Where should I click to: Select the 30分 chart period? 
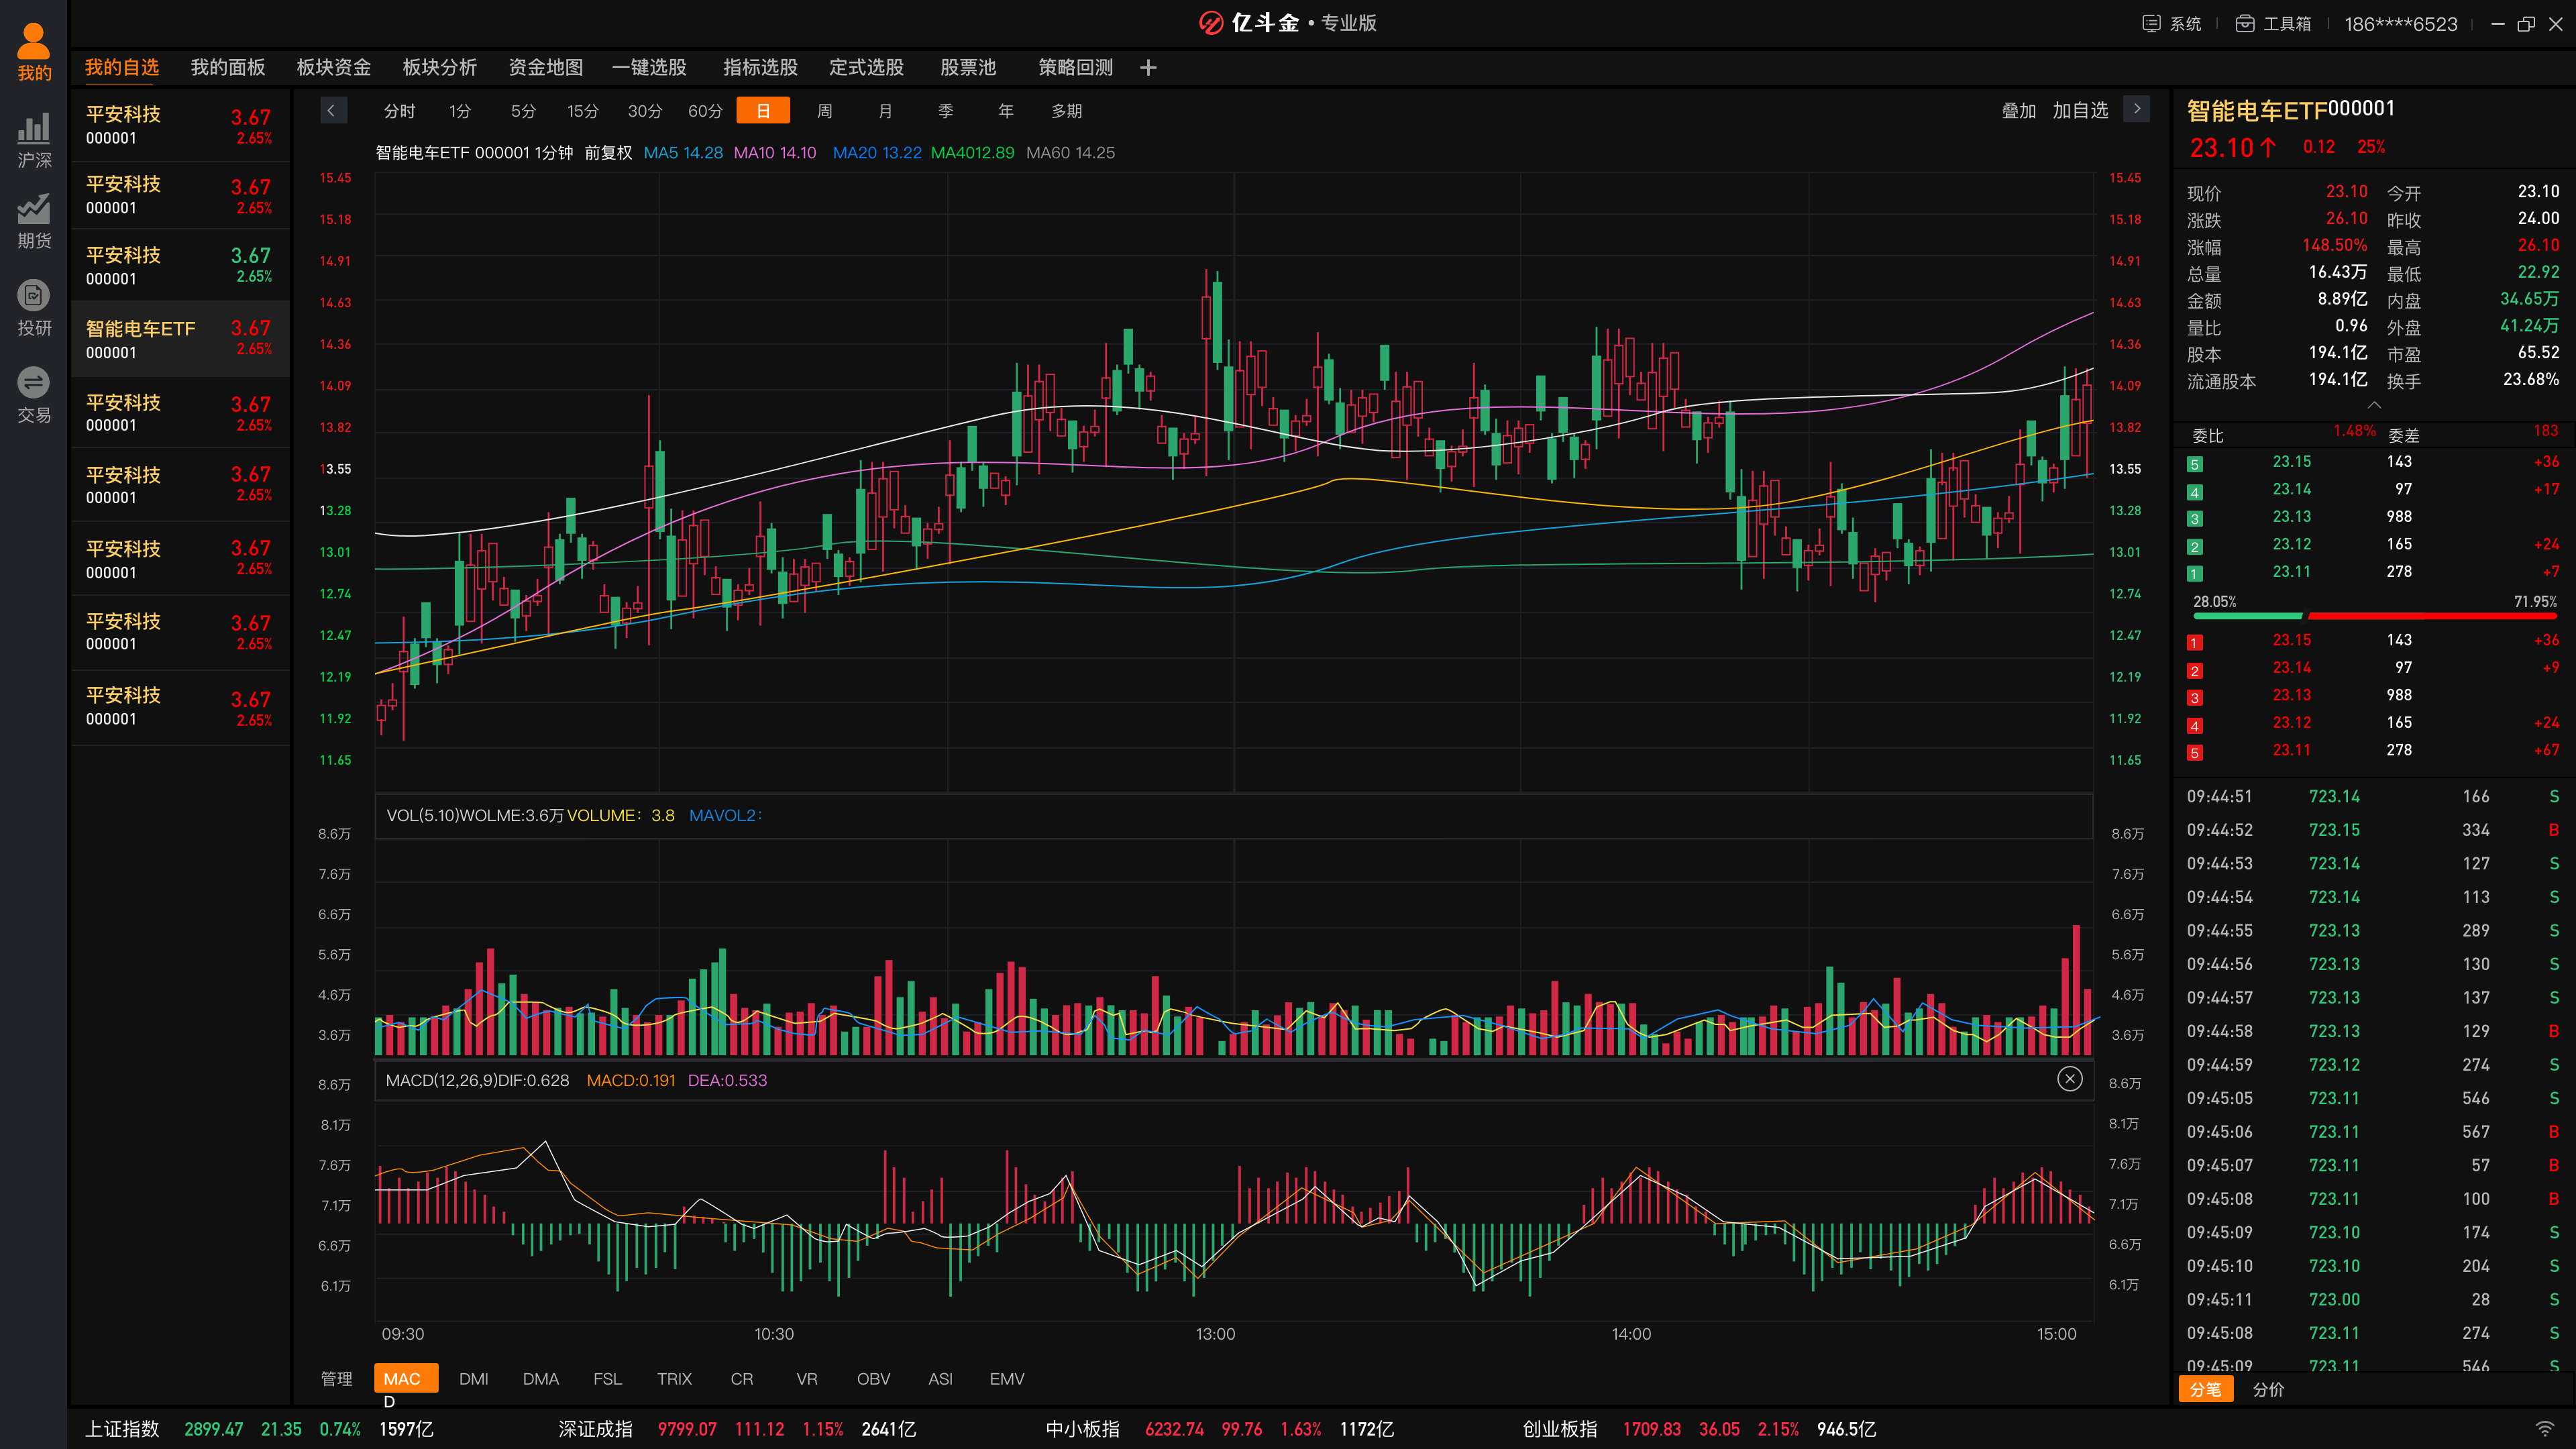click(645, 111)
